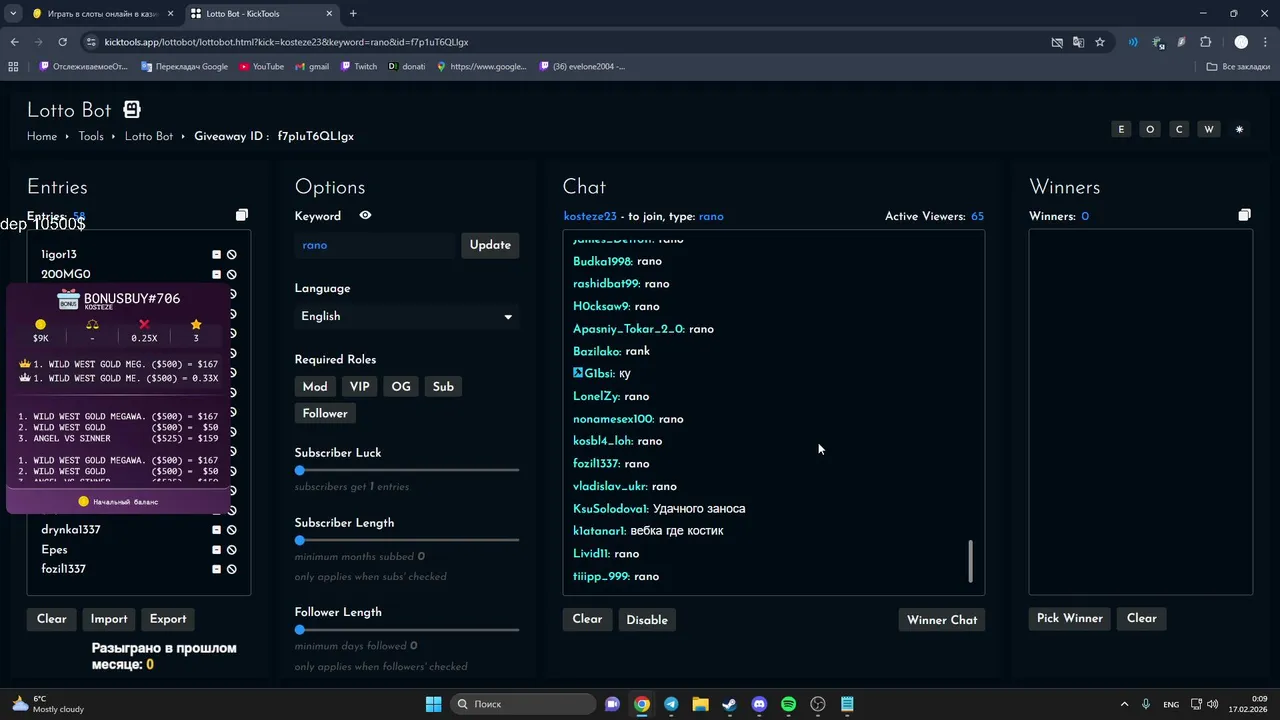Image resolution: width=1280 pixels, height=720 pixels.
Task: Ban user fozil1337 from entries
Action: tap(231, 569)
